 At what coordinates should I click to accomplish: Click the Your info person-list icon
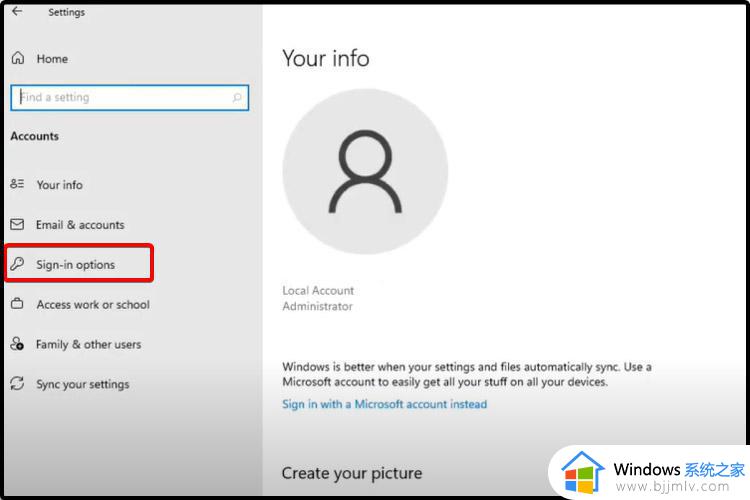pos(17,184)
